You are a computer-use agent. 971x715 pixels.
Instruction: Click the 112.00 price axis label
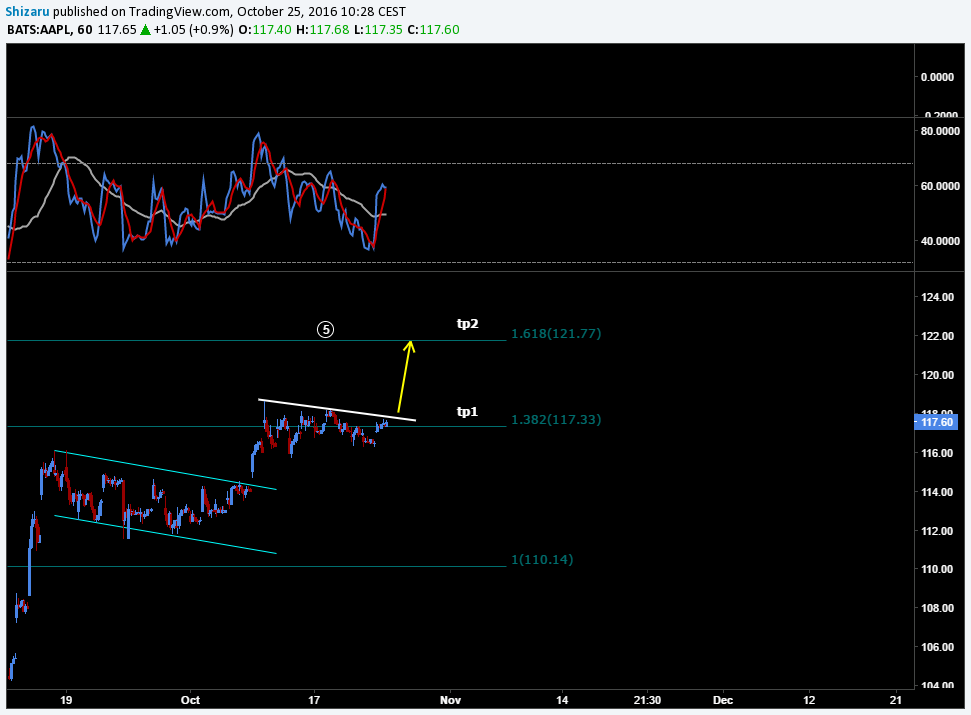click(x=938, y=531)
